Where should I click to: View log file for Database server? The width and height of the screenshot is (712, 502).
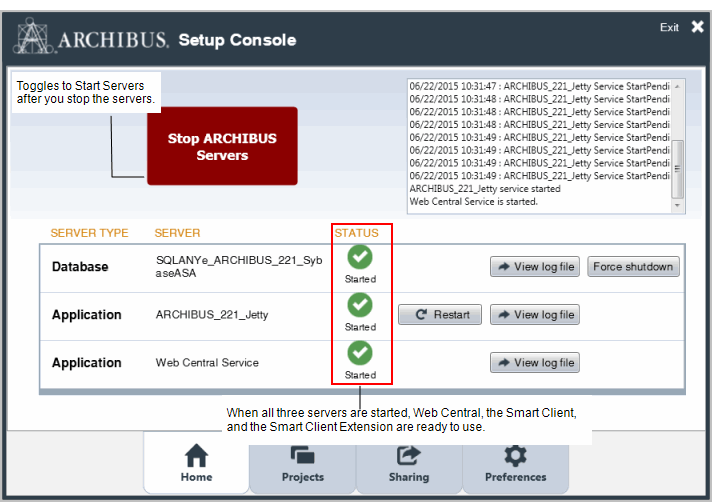(535, 266)
